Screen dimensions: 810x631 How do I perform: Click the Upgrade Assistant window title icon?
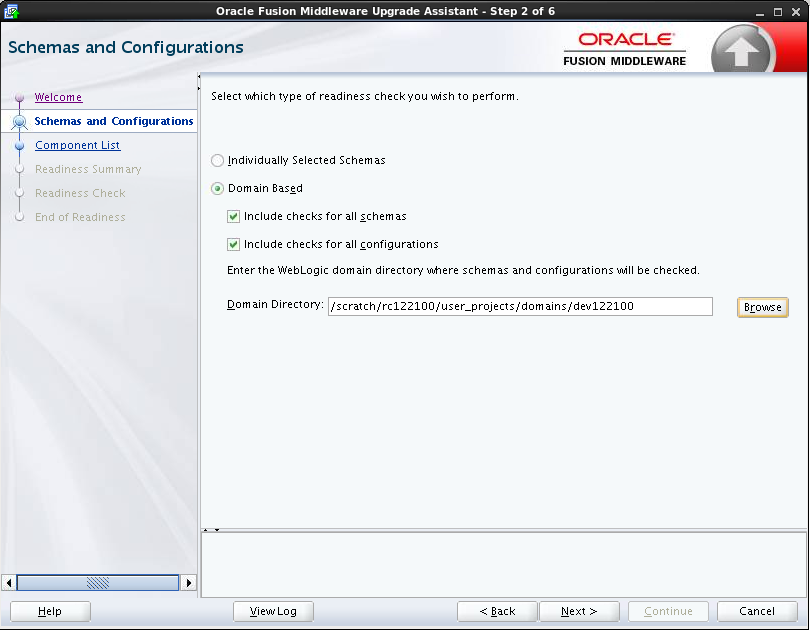click(11, 11)
